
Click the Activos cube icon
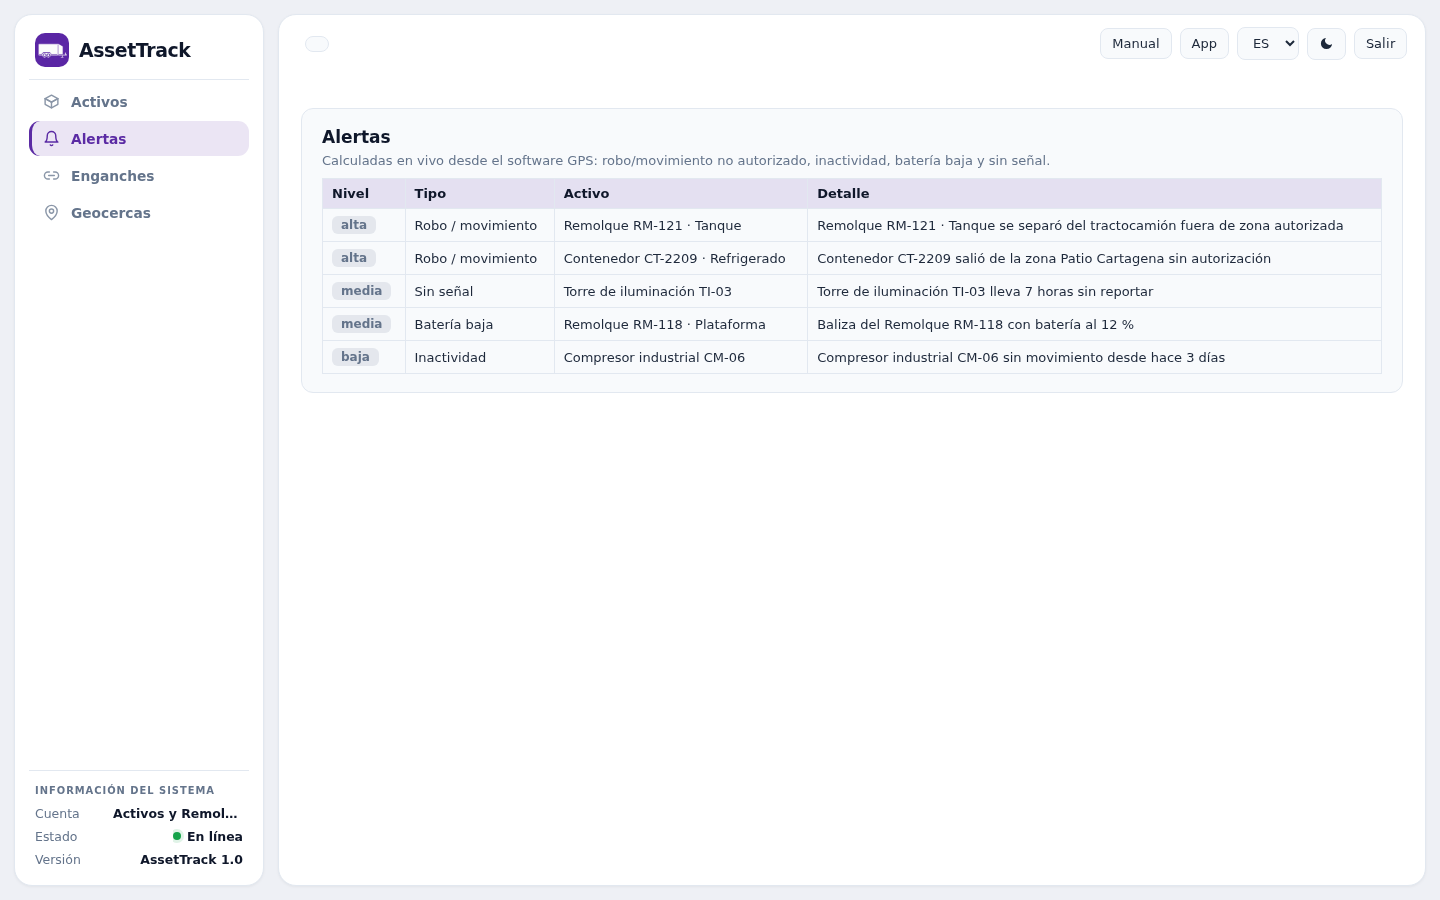[51, 102]
